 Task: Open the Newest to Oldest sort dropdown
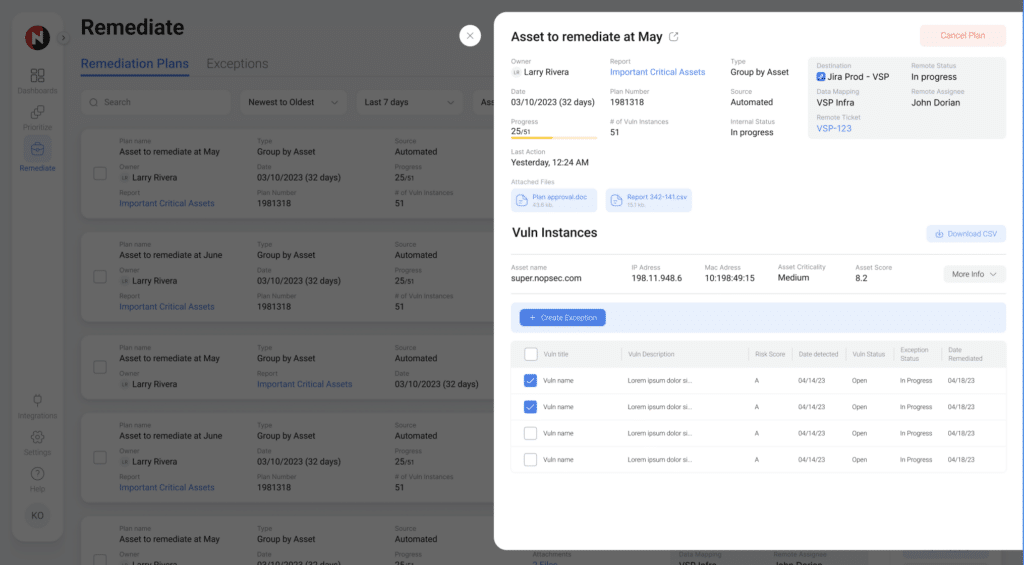293,103
